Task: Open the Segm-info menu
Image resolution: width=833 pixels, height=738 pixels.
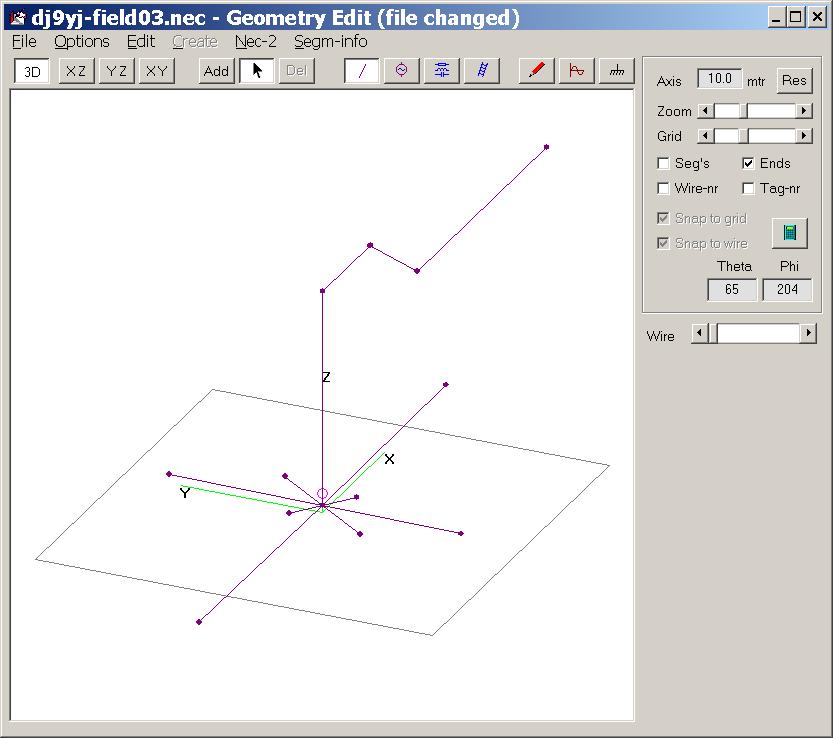Action: [x=330, y=41]
